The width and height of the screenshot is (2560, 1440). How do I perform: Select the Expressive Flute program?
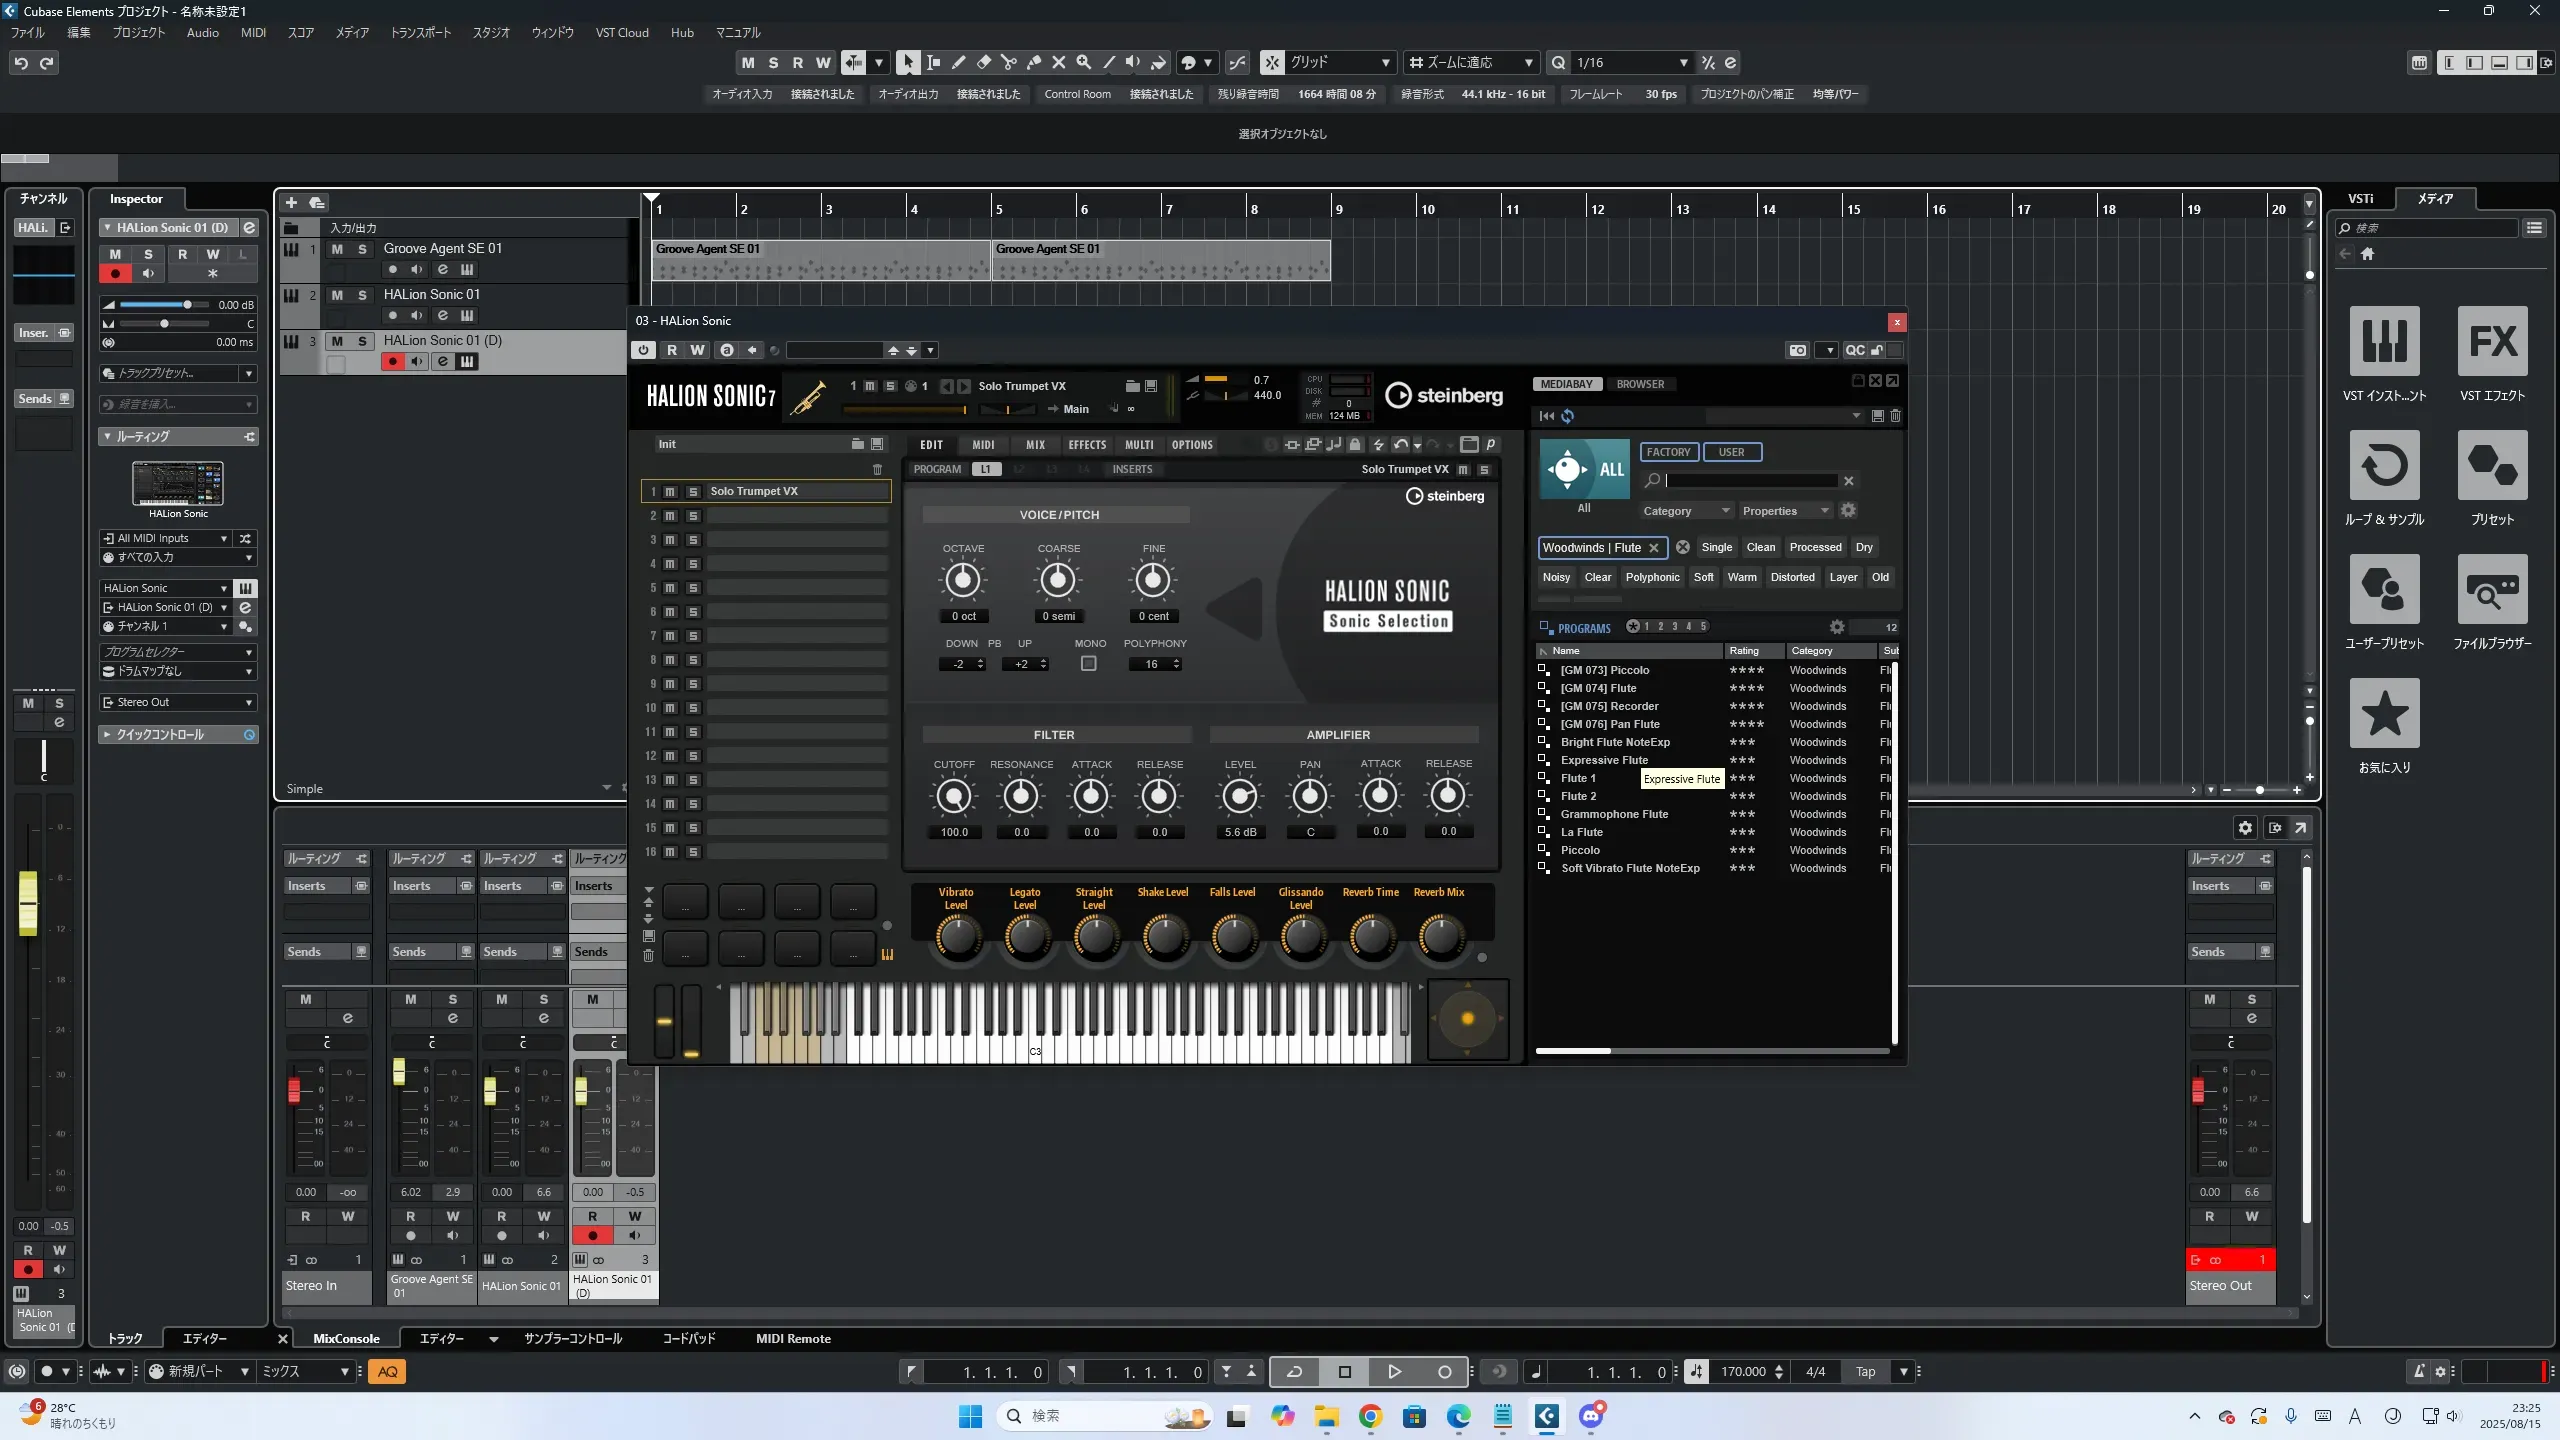pos(1603,760)
